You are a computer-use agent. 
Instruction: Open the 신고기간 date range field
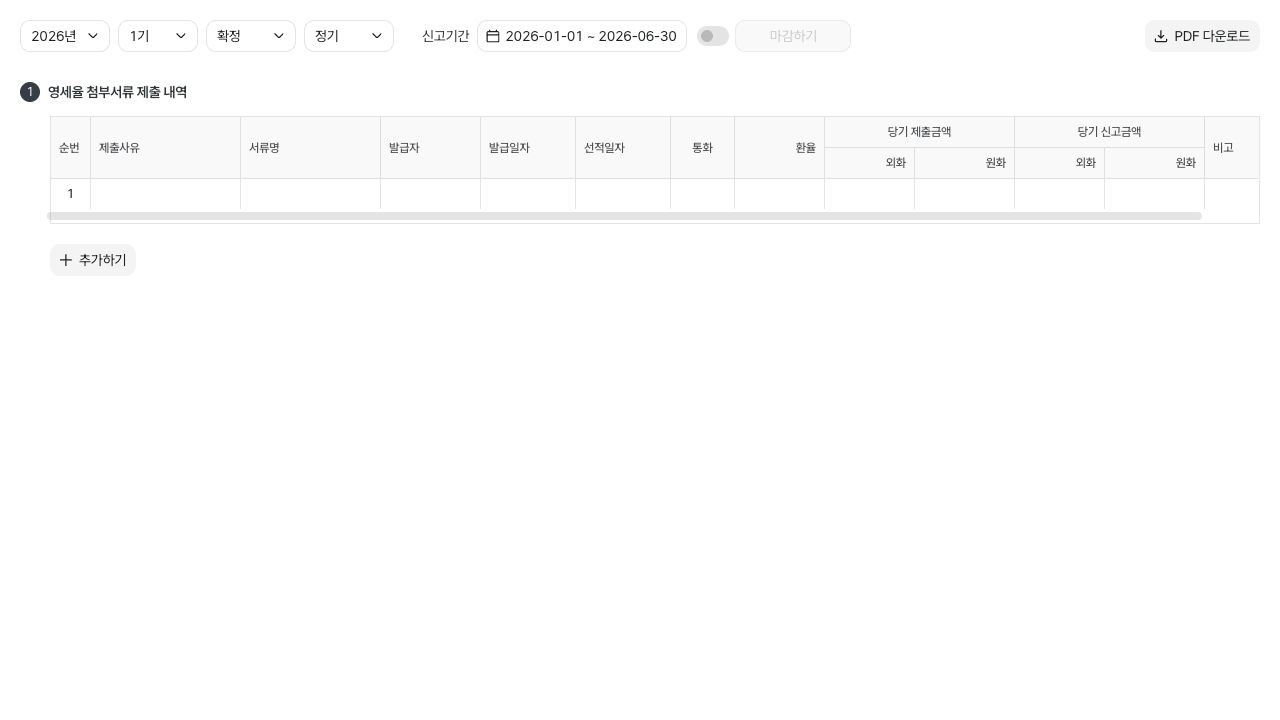tap(582, 36)
